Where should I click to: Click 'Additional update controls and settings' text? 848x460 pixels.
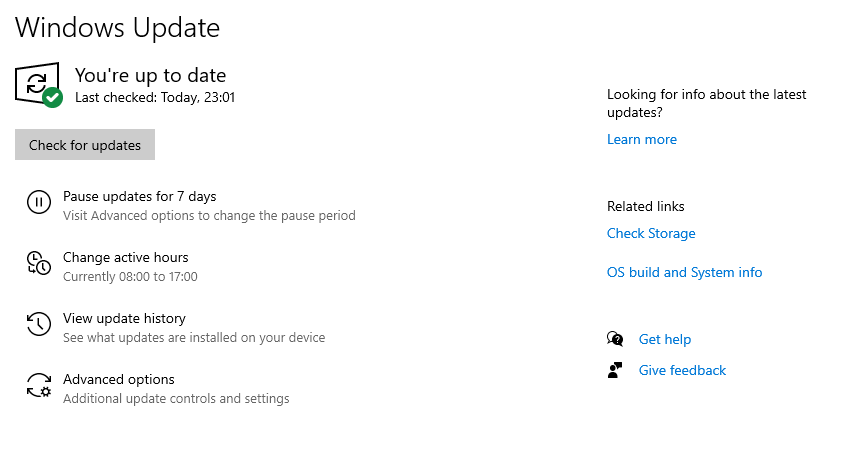coord(176,399)
